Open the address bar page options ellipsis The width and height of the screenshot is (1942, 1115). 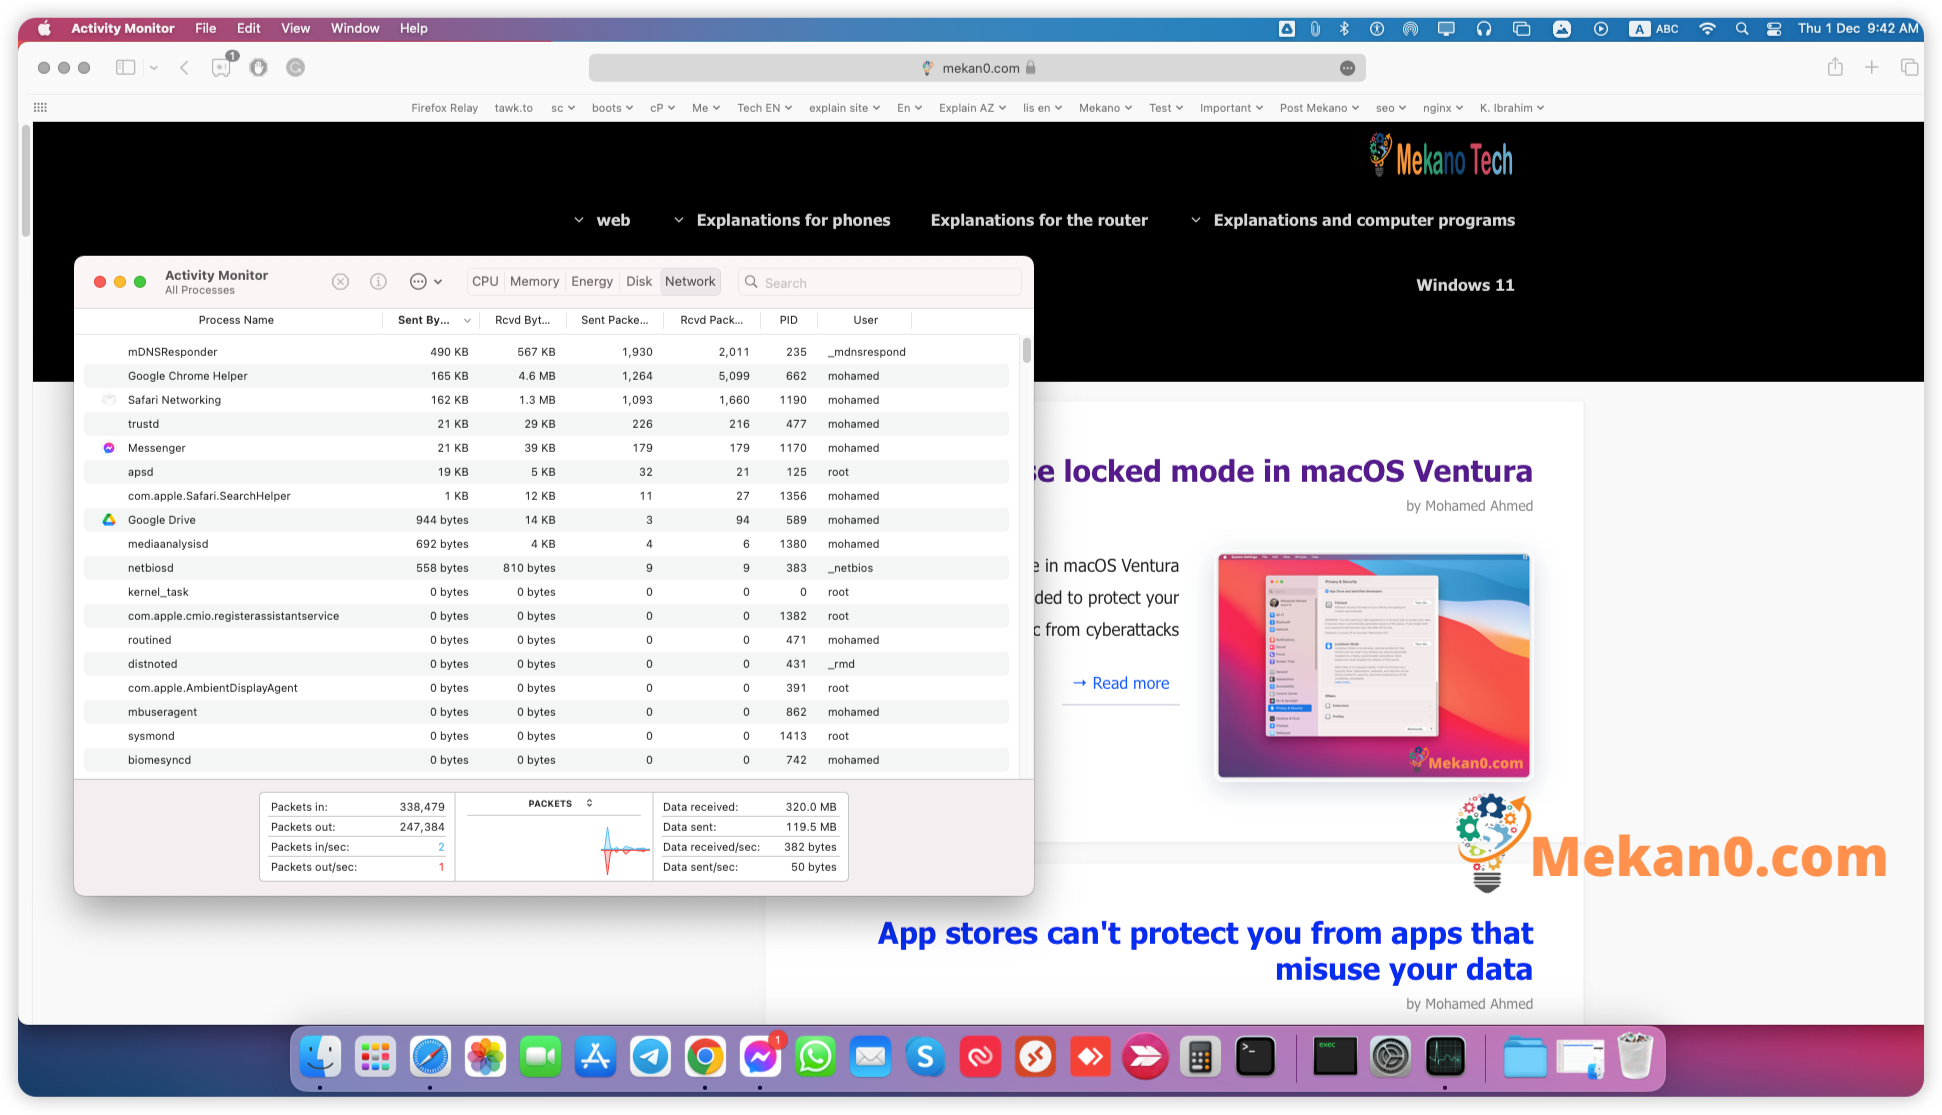[x=1347, y=68]
